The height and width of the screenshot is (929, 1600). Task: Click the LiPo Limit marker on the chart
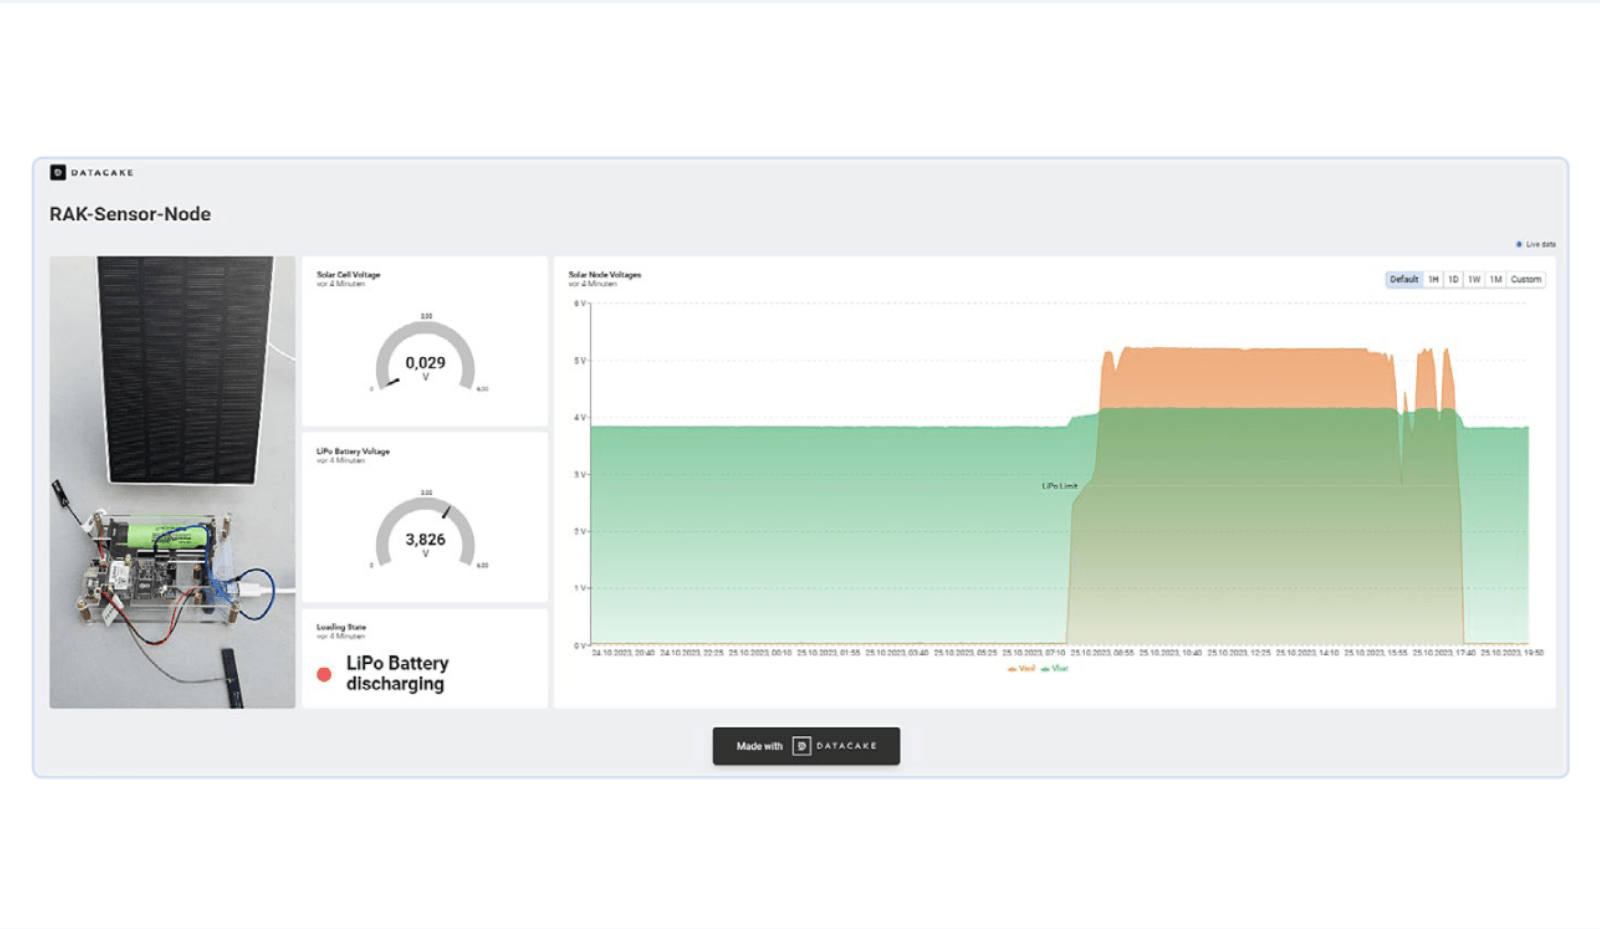point(1059,486)
